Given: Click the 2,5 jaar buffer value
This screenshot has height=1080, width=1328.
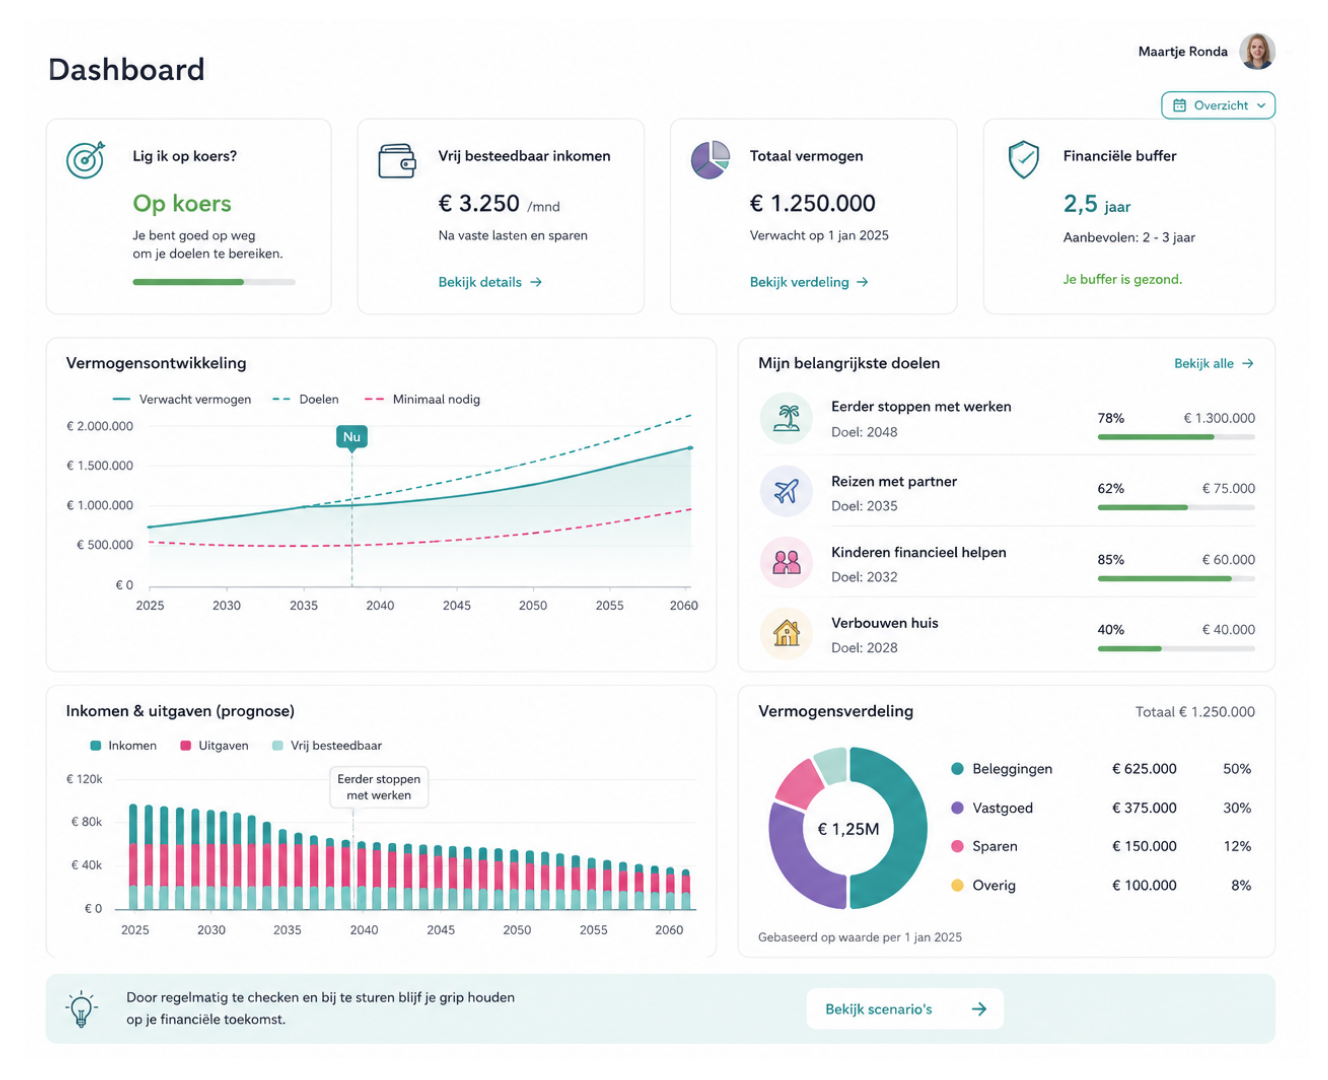Looking at the screenshot, I should tap(1097, 204).
